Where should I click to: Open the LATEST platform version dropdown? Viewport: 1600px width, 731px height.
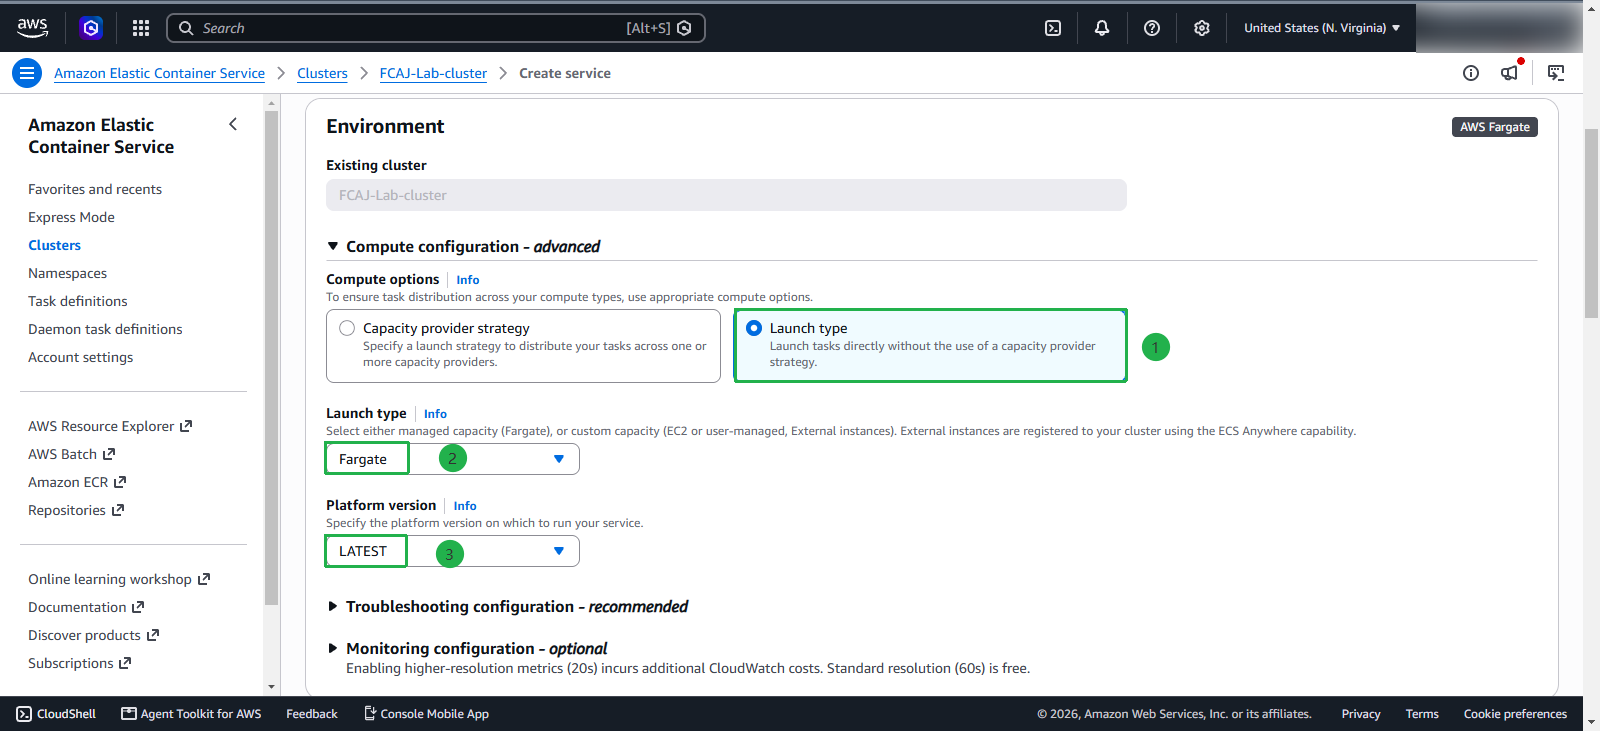453,551
